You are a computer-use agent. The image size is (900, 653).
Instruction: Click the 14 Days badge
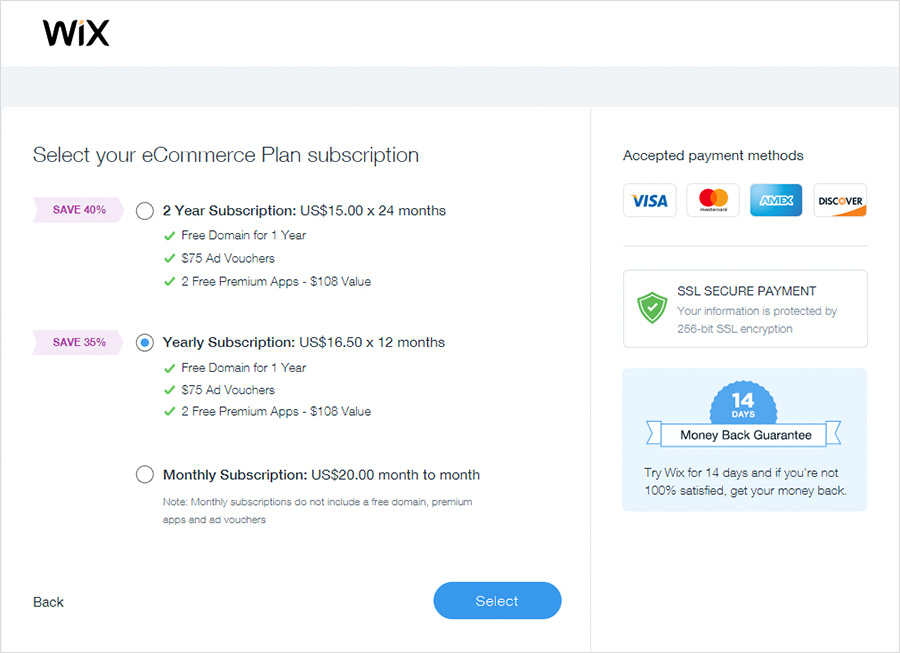click(743, 402)
